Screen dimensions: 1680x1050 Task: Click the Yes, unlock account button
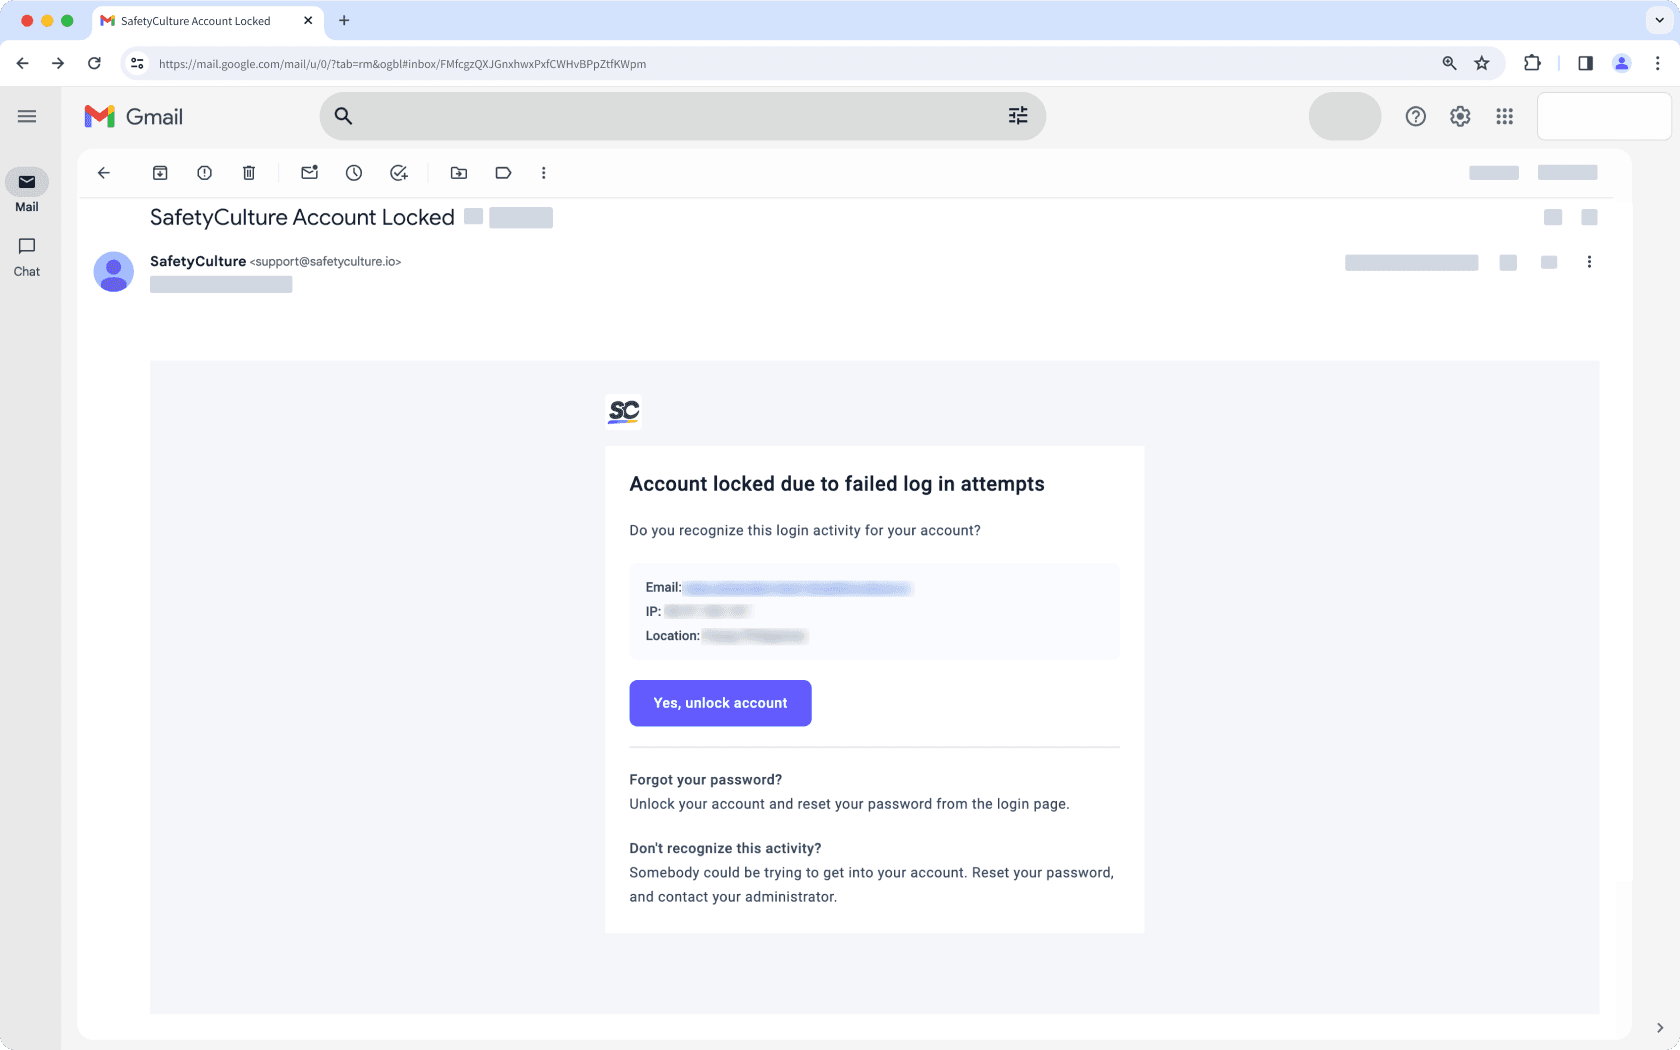point(719,703)
